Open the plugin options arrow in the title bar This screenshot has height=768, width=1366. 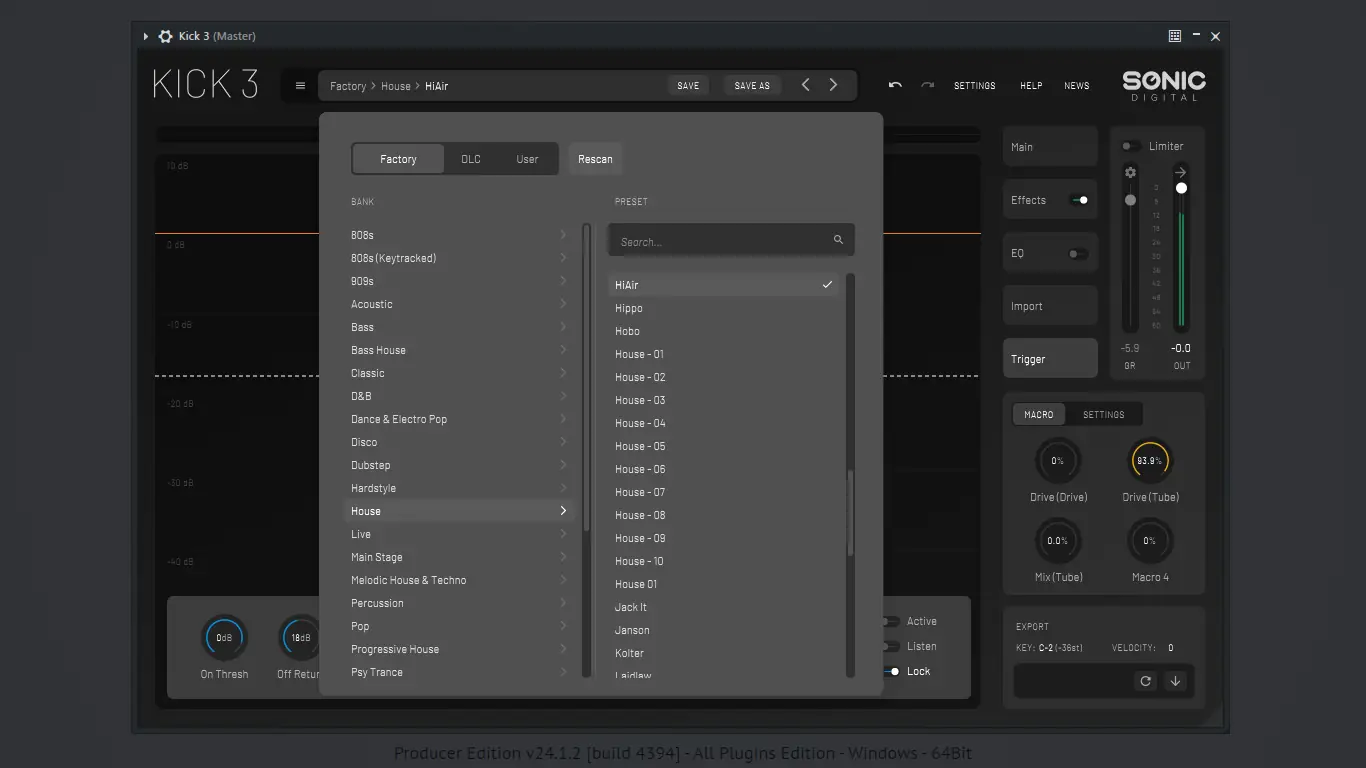point(146,36)
